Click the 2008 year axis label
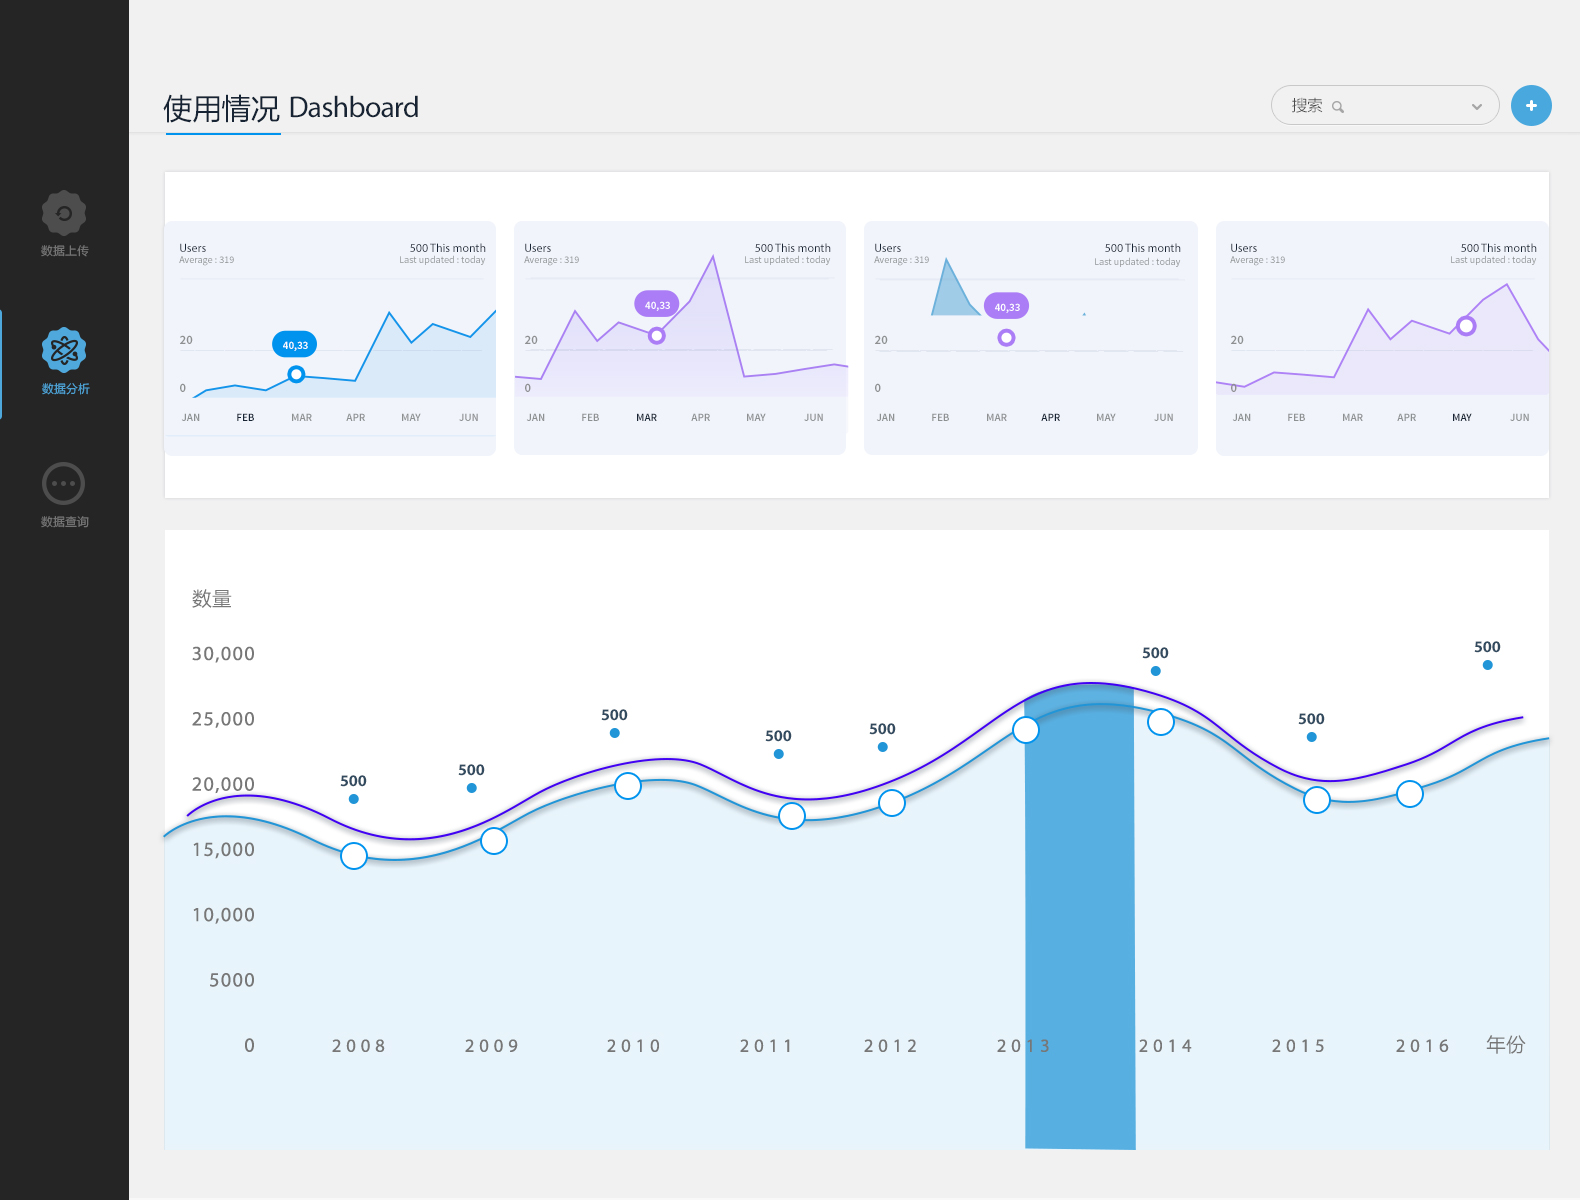 tap(359, 1046)
